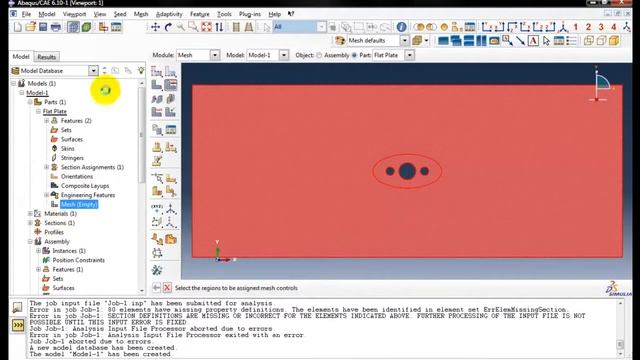Go back to previous prompt step
Image resolution: width=640 pixels, height=360 pixels.
coord(156,288)
